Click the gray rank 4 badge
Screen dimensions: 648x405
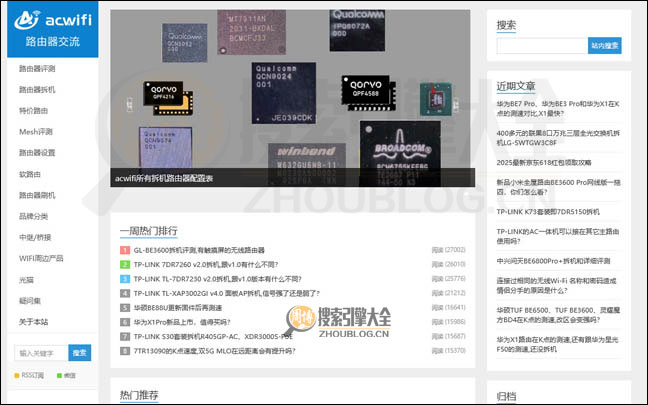[125, 293]
